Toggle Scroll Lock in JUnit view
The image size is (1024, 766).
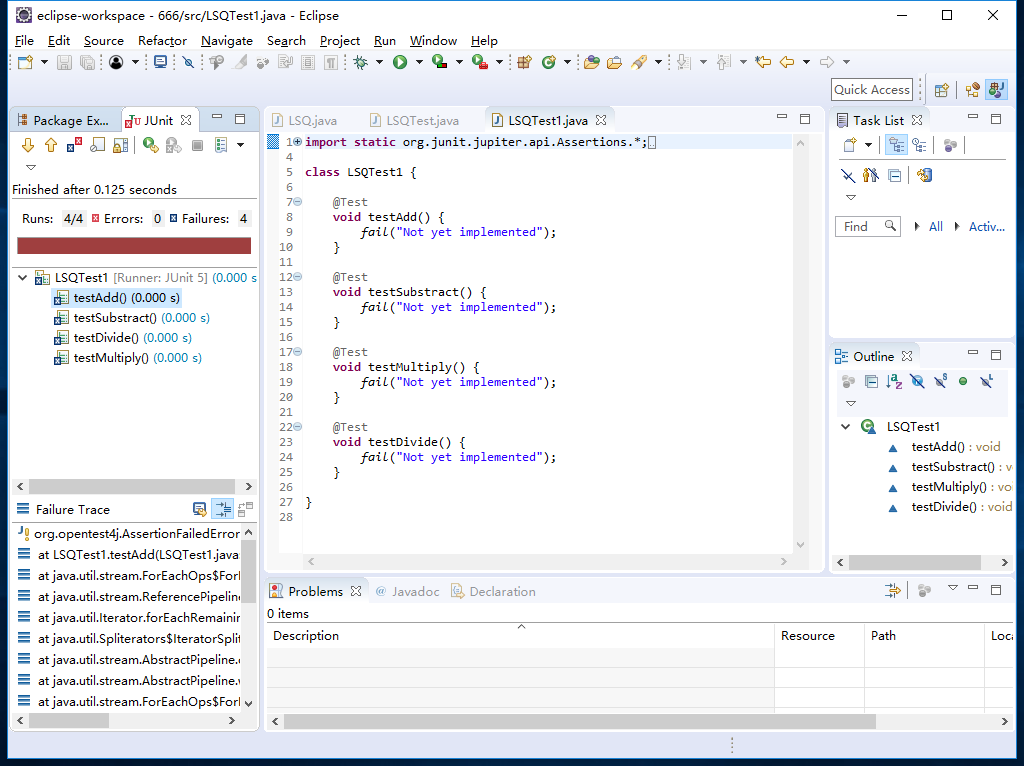(121, 145)
